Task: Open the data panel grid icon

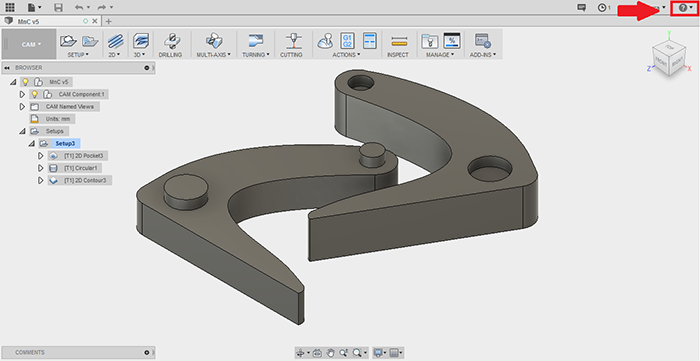Action: coord(9,8)
